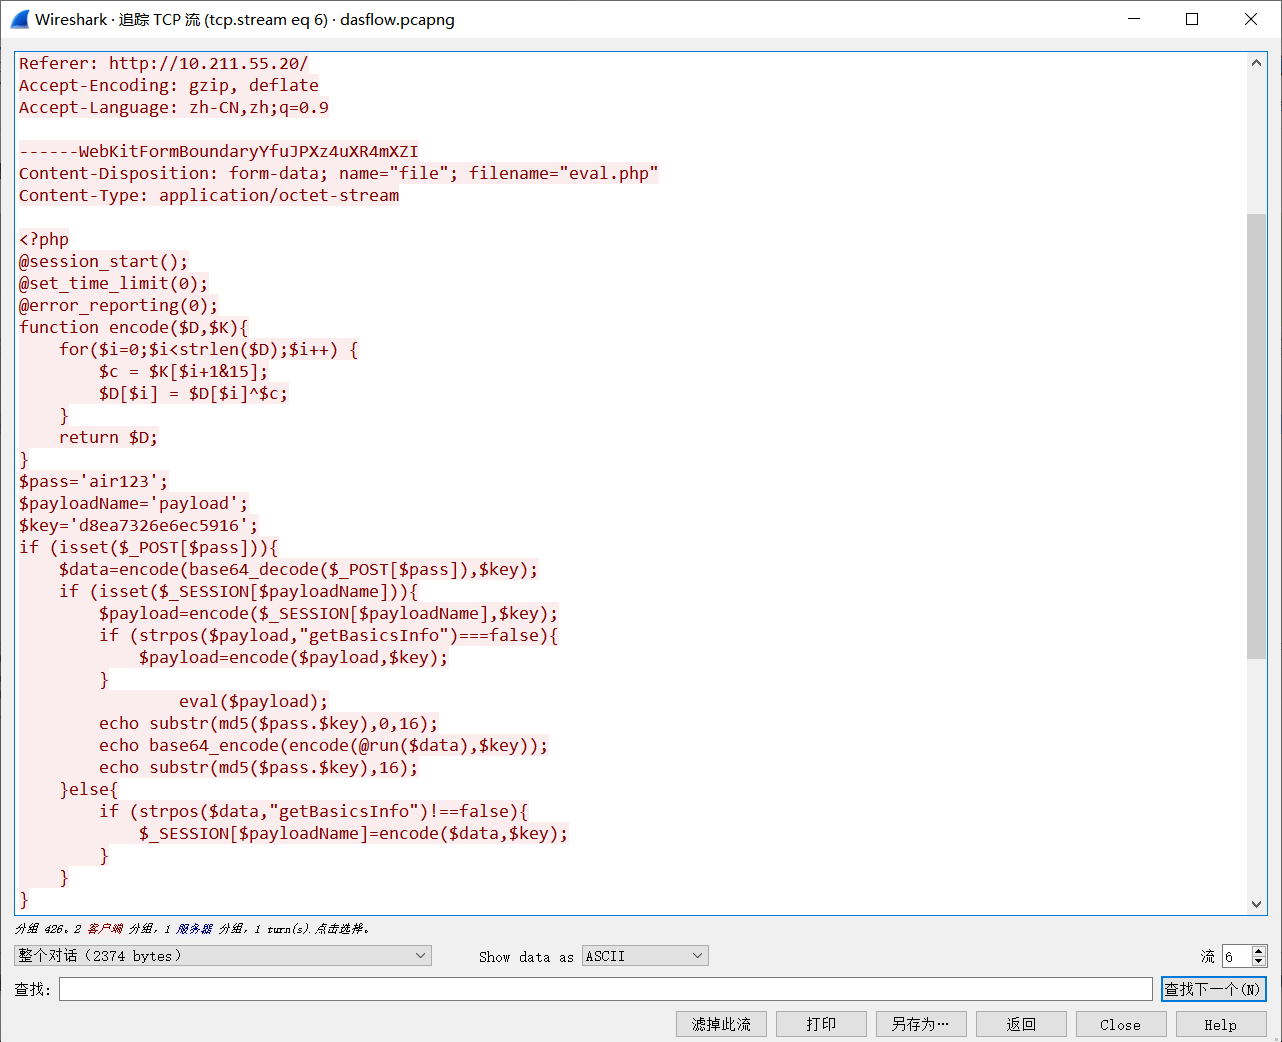Click the 滤掉此流 filter out stream button
Viewport: 1282px width, 1042px height.
tap(721, 1024)
